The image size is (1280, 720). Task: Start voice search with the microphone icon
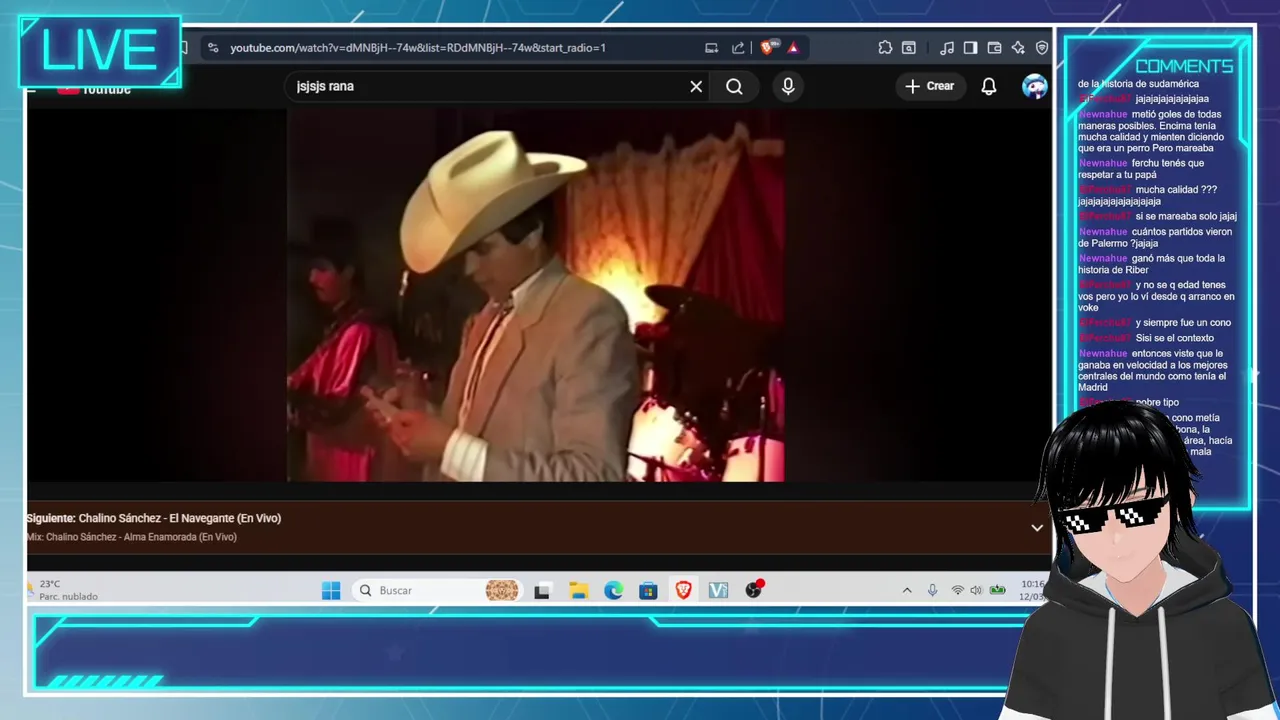(x=788, y=87)
